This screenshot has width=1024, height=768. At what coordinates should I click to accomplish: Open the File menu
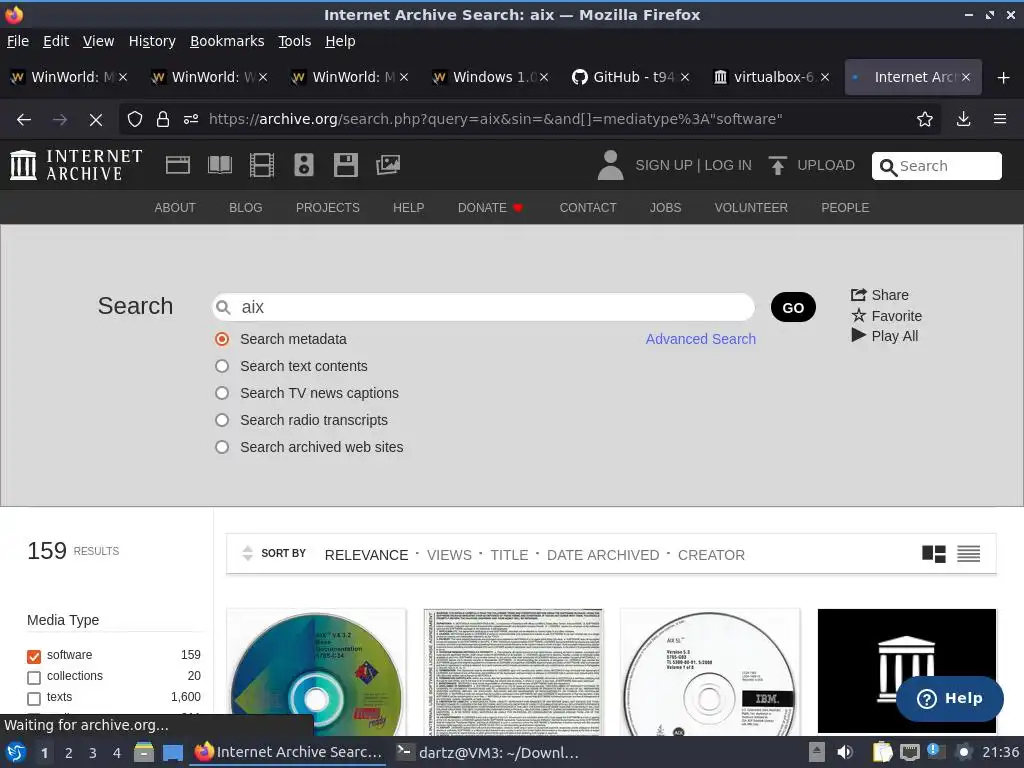tap(18, 41)
